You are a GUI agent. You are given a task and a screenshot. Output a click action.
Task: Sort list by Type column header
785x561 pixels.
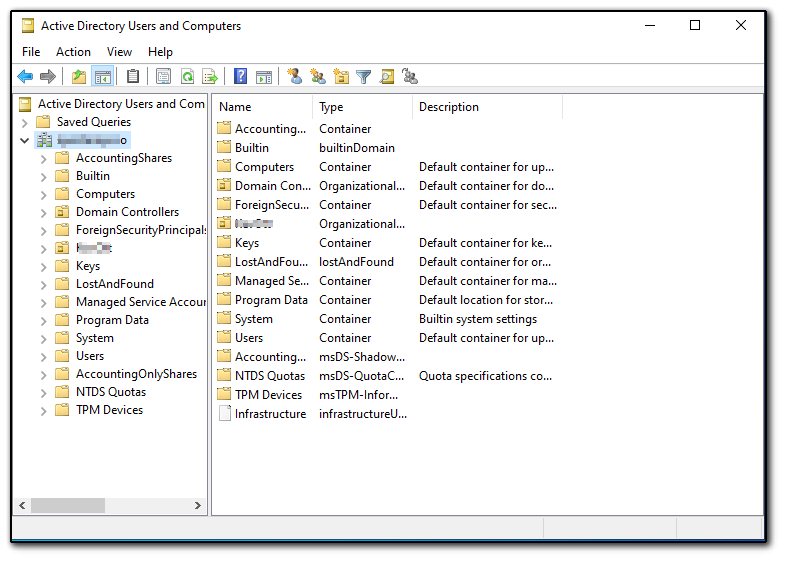coord(363,107)
